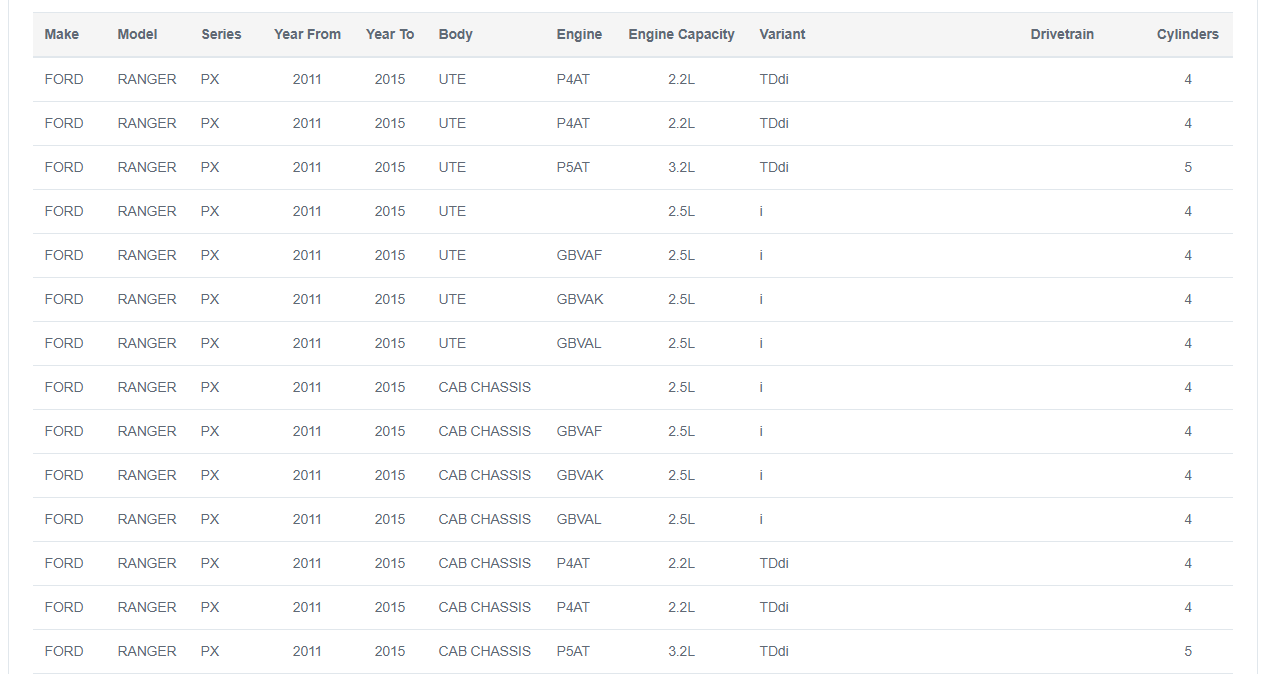Click RANGER in the UTE GBVAK row

[x=147, y=299]
